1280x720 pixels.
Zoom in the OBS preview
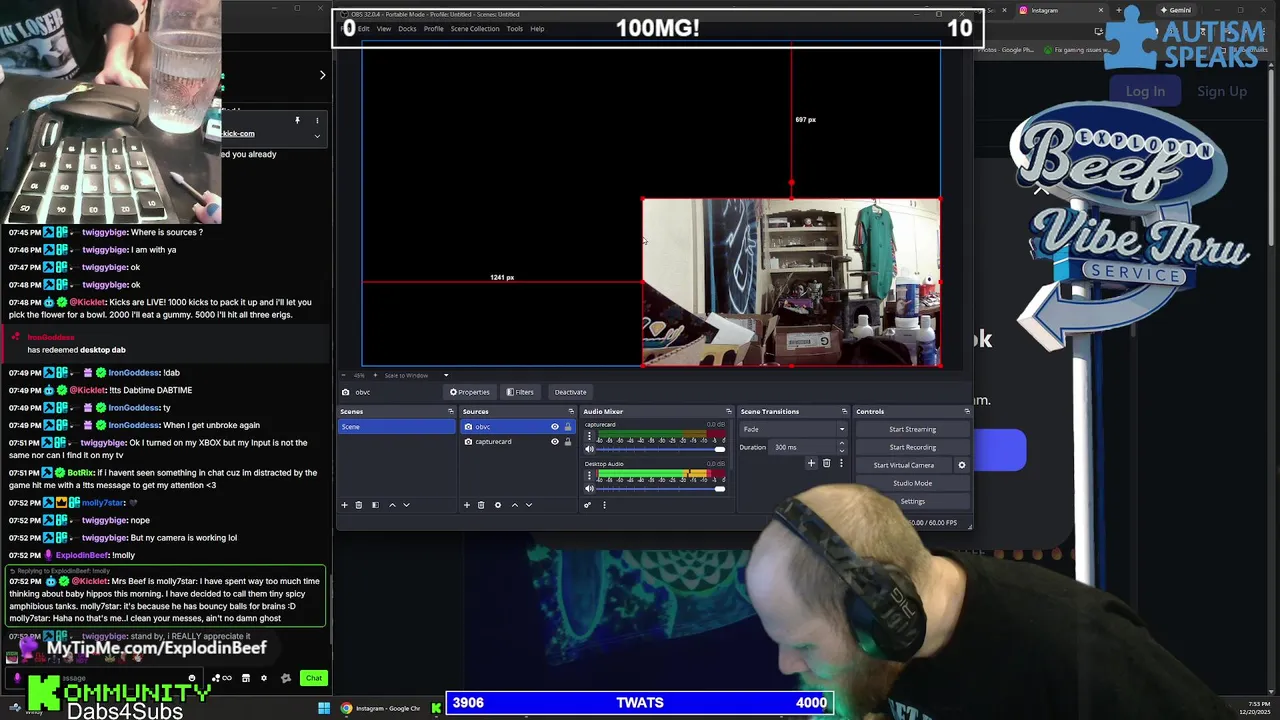click(x=375, y=375)
